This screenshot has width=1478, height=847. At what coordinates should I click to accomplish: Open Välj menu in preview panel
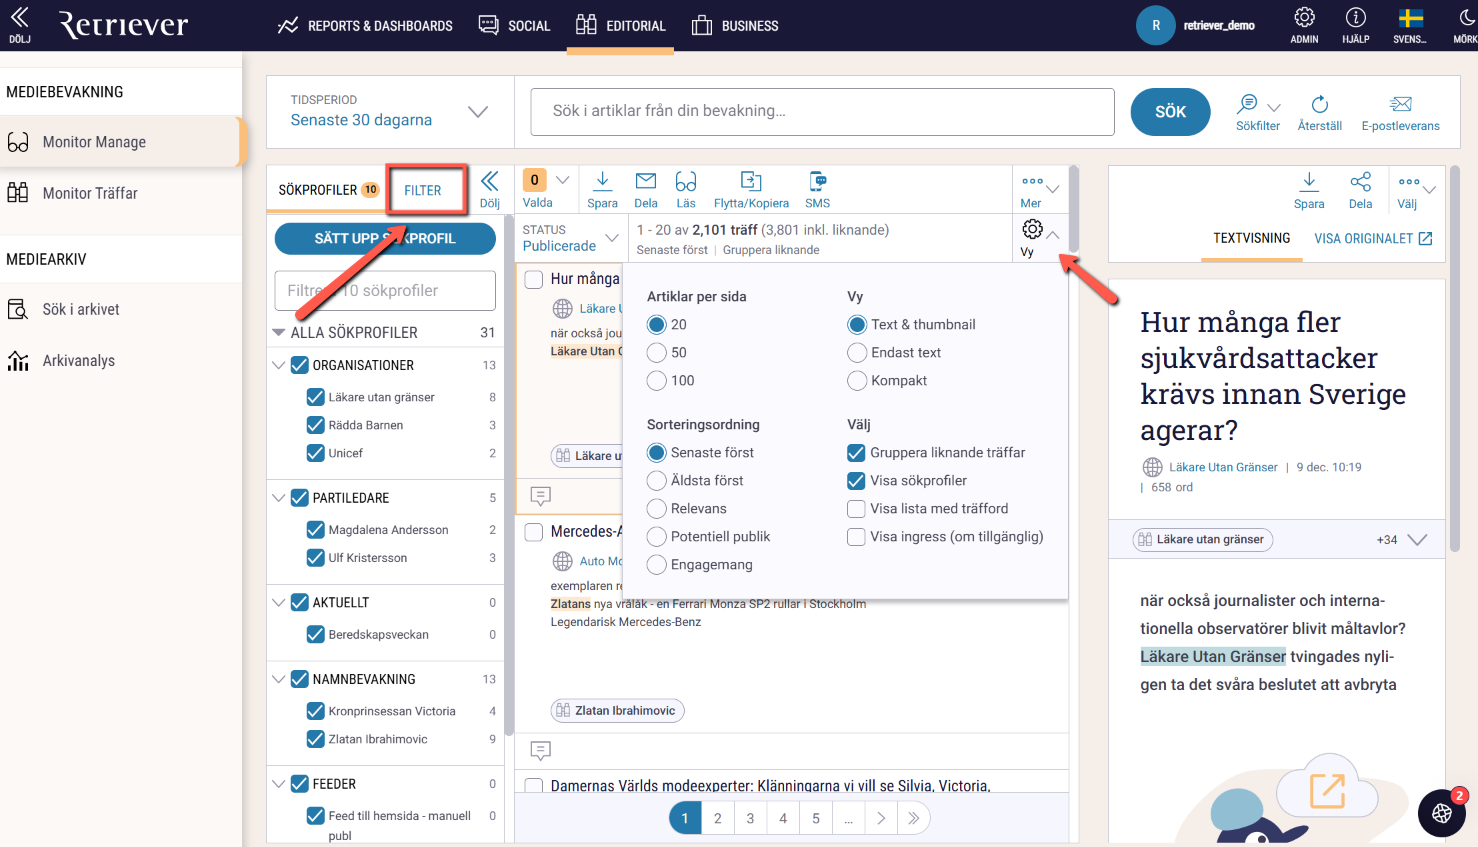point(1417,188)
